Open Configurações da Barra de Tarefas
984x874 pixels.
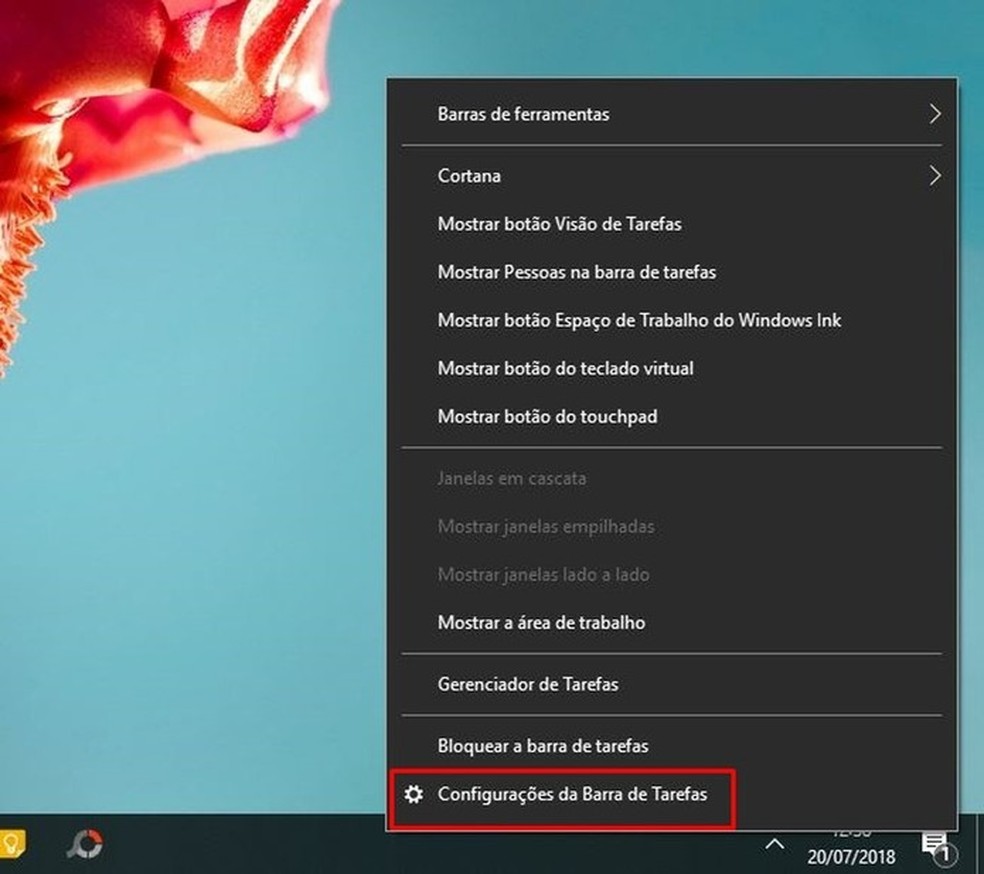(x=671, y=794)
